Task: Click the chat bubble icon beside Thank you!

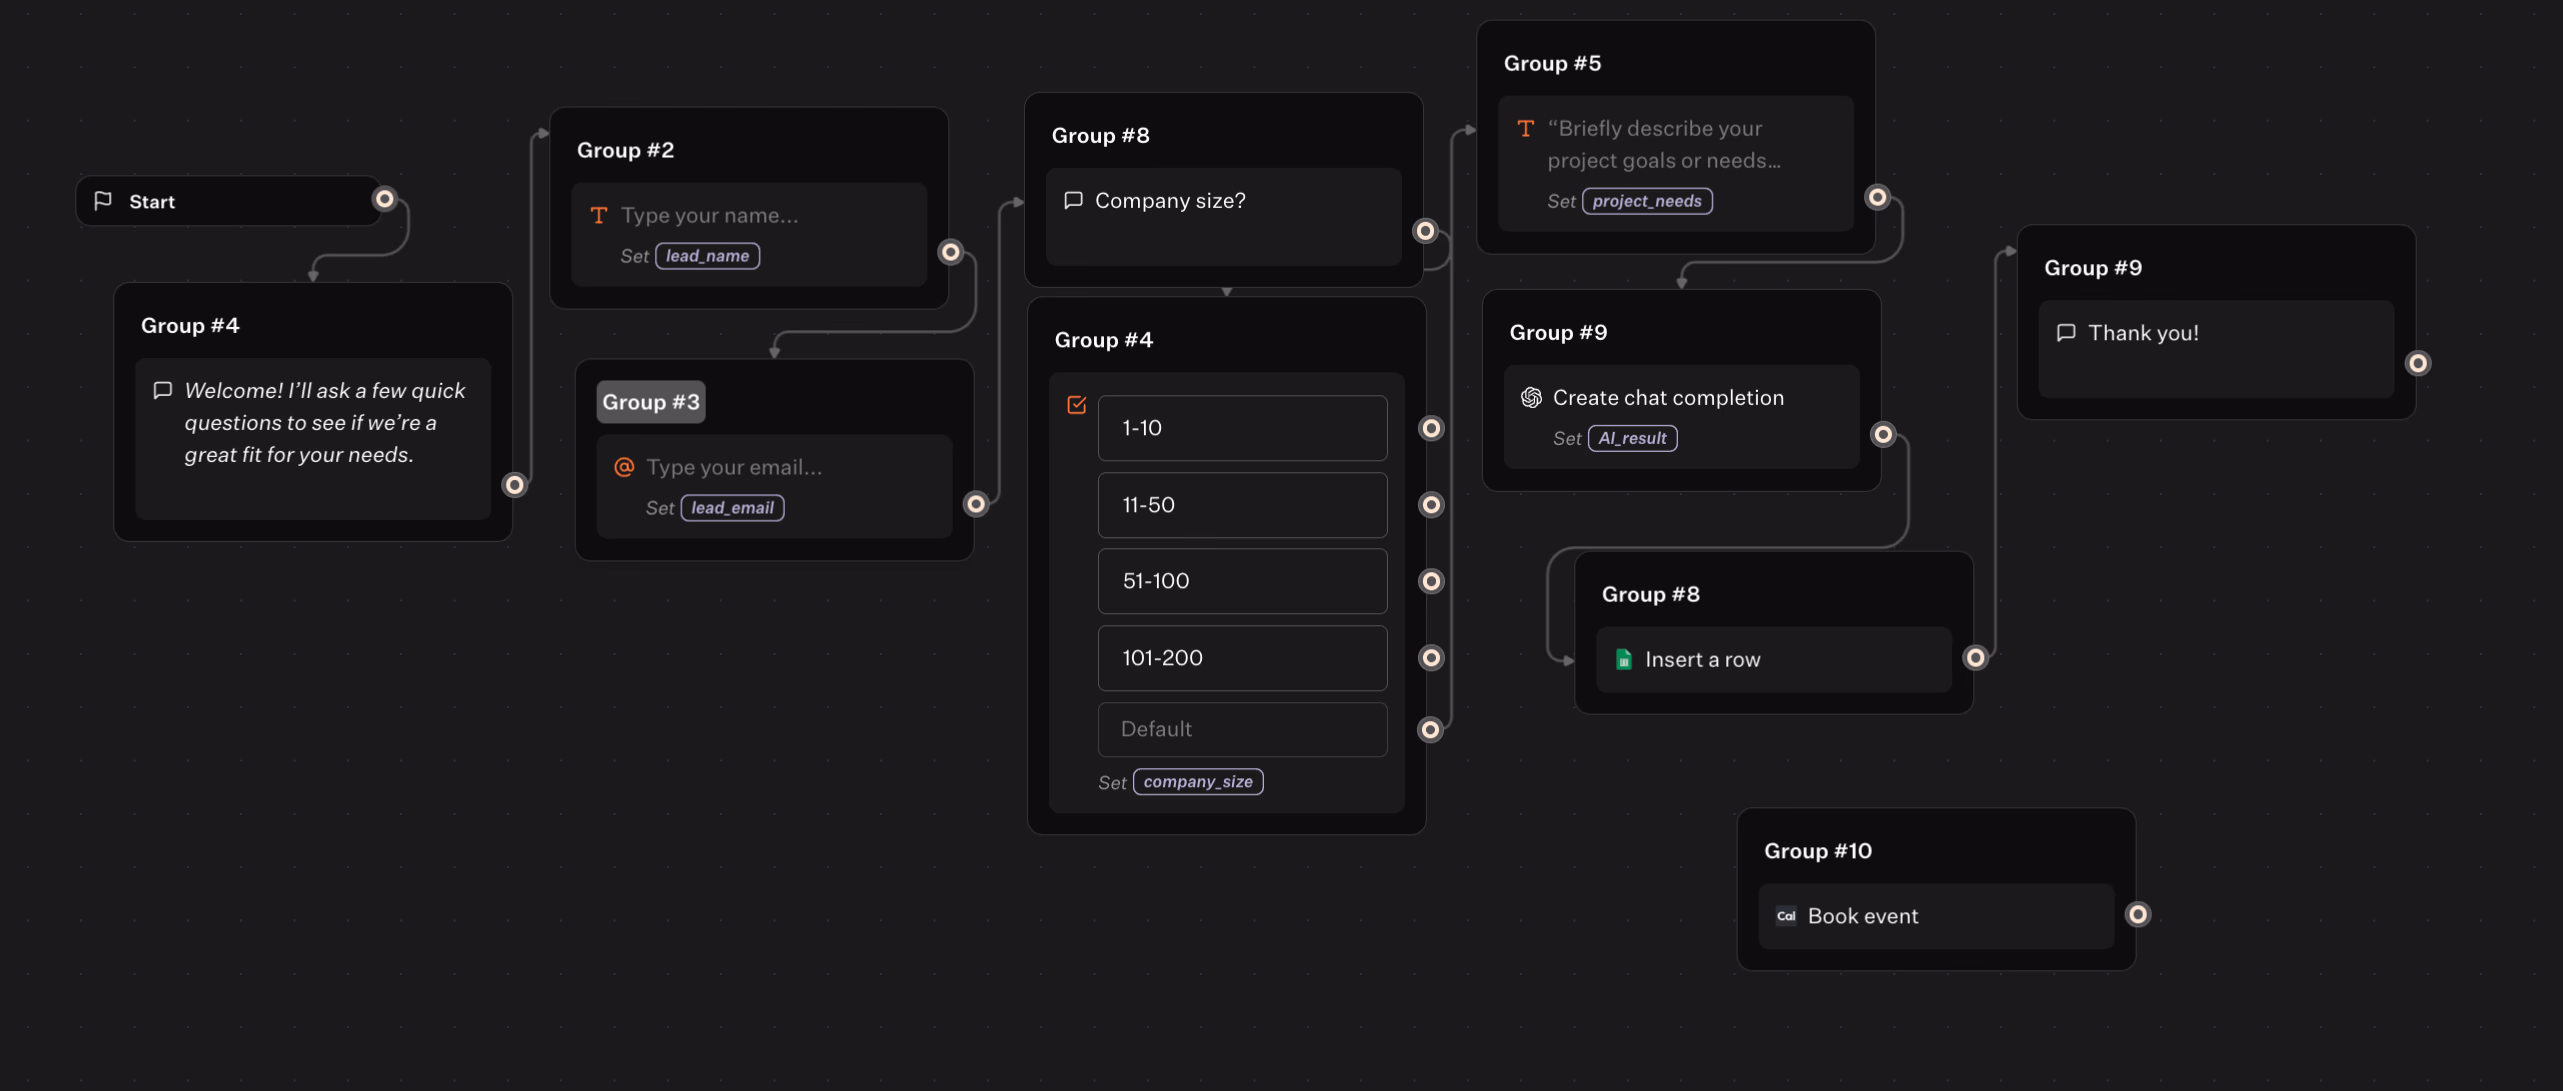Action: click(x=2066, y=333)
